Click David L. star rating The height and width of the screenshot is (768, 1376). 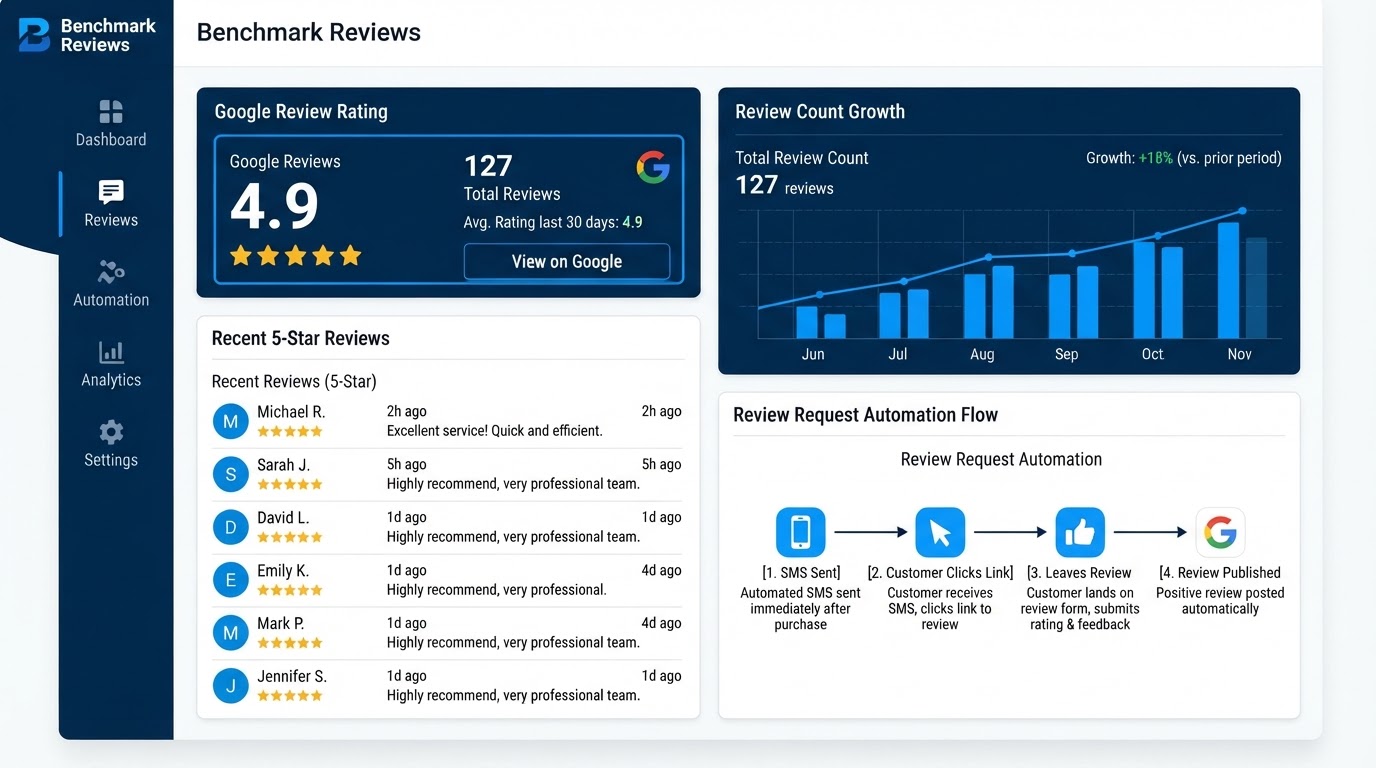pos(290,537)
